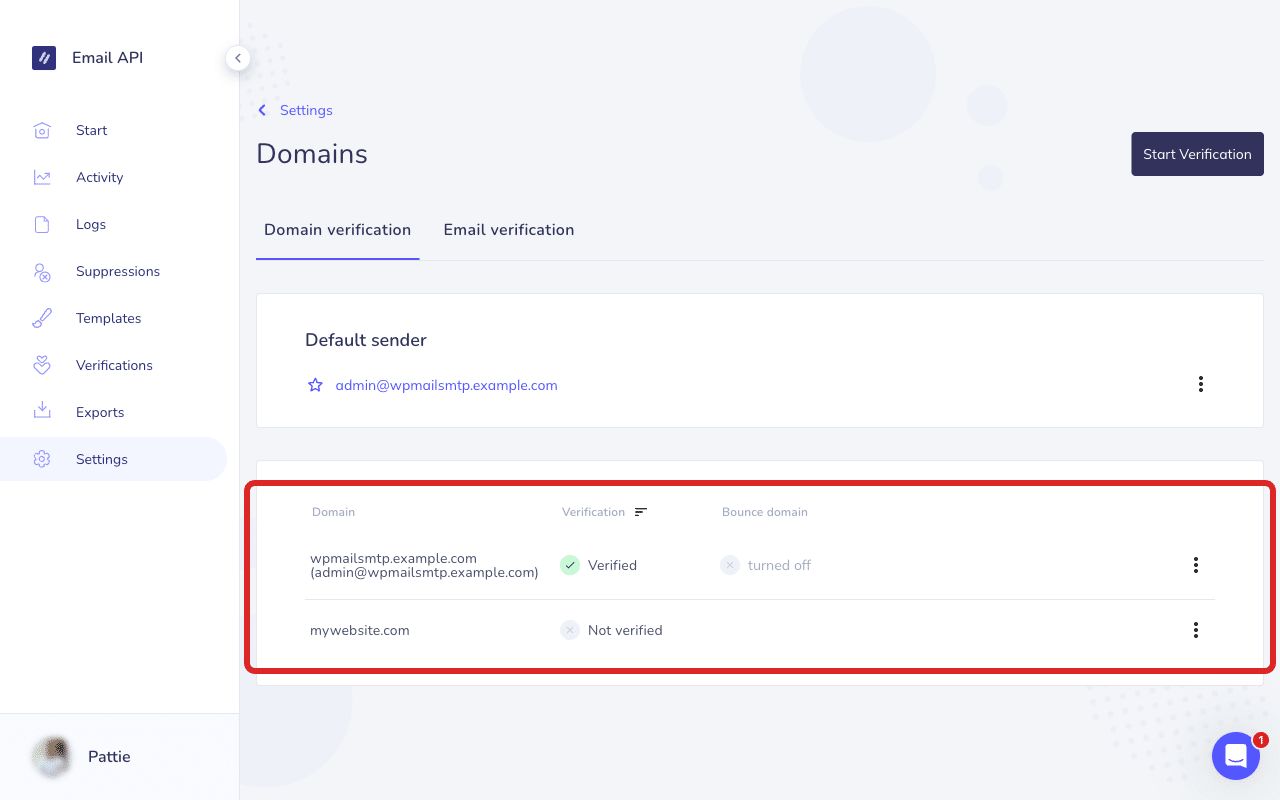Click Pattie's profile avatar
This screenshot has width=1280, height=800.
[51, 757]
